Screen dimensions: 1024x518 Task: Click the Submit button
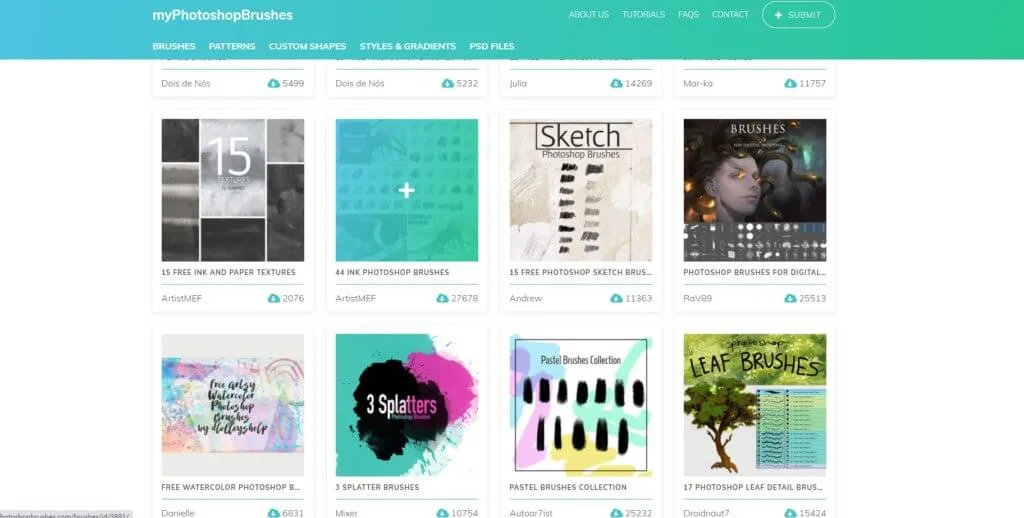tap(798, 15)
